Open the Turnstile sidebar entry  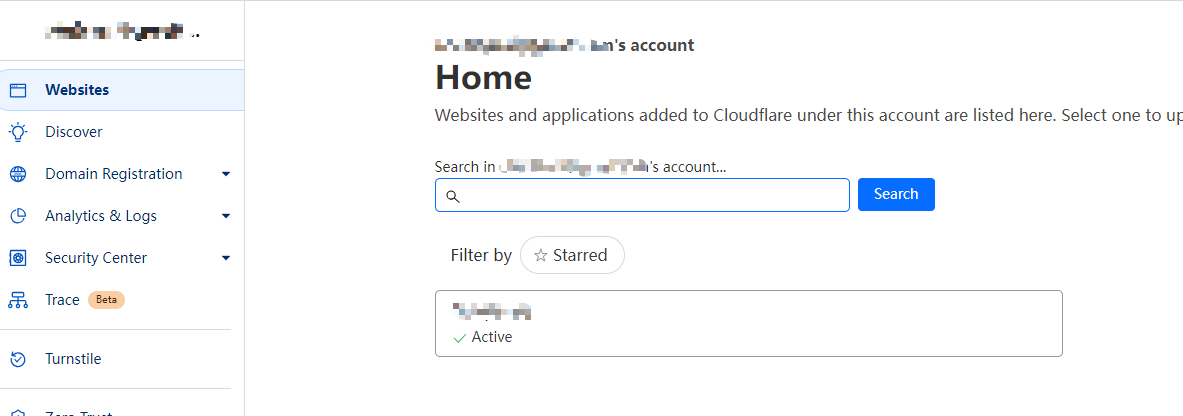pyautogui.click(x=122, y=359)
